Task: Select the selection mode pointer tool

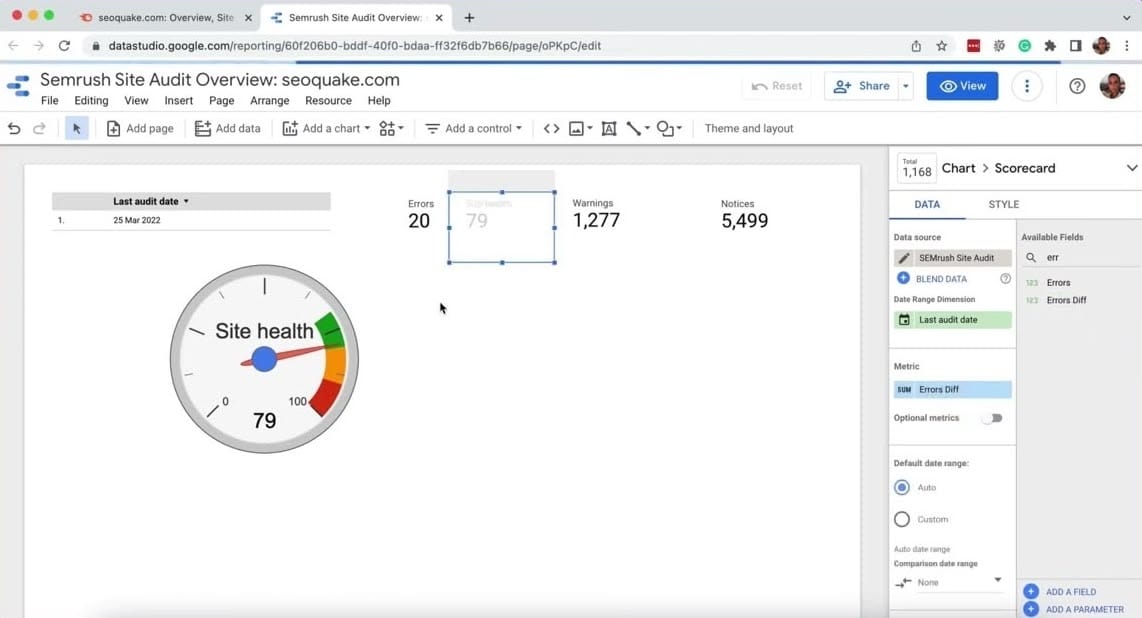Action: [x=76, y=129]
